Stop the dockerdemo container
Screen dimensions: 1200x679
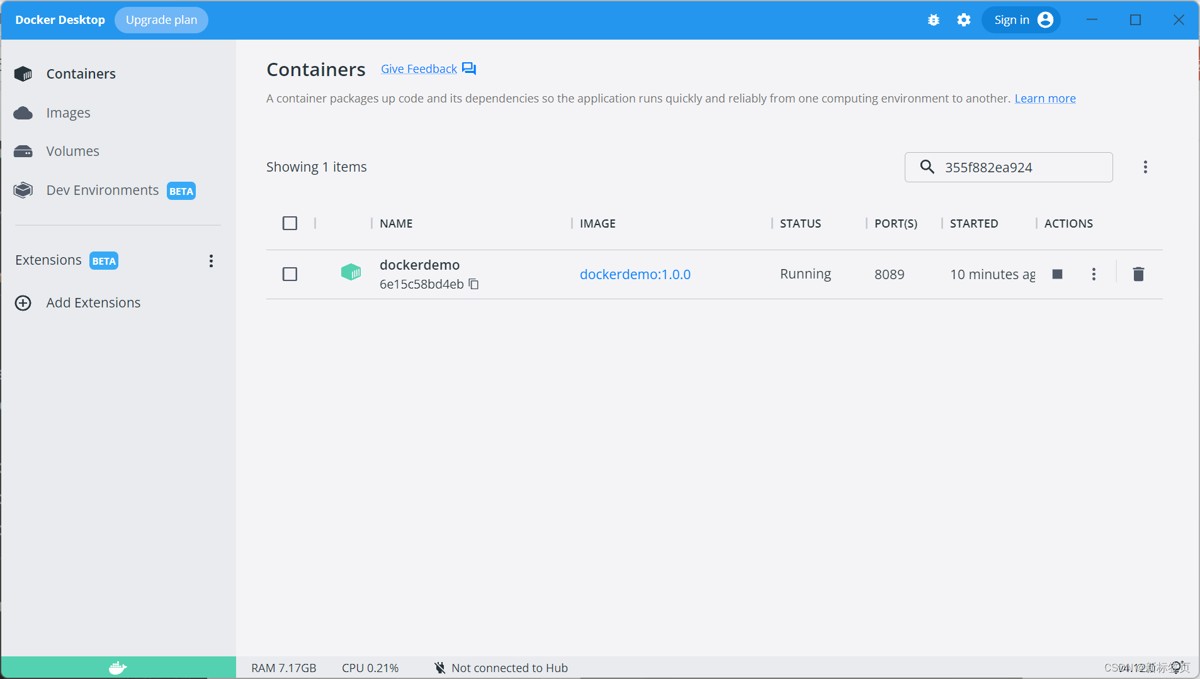tap(1057, 274)
